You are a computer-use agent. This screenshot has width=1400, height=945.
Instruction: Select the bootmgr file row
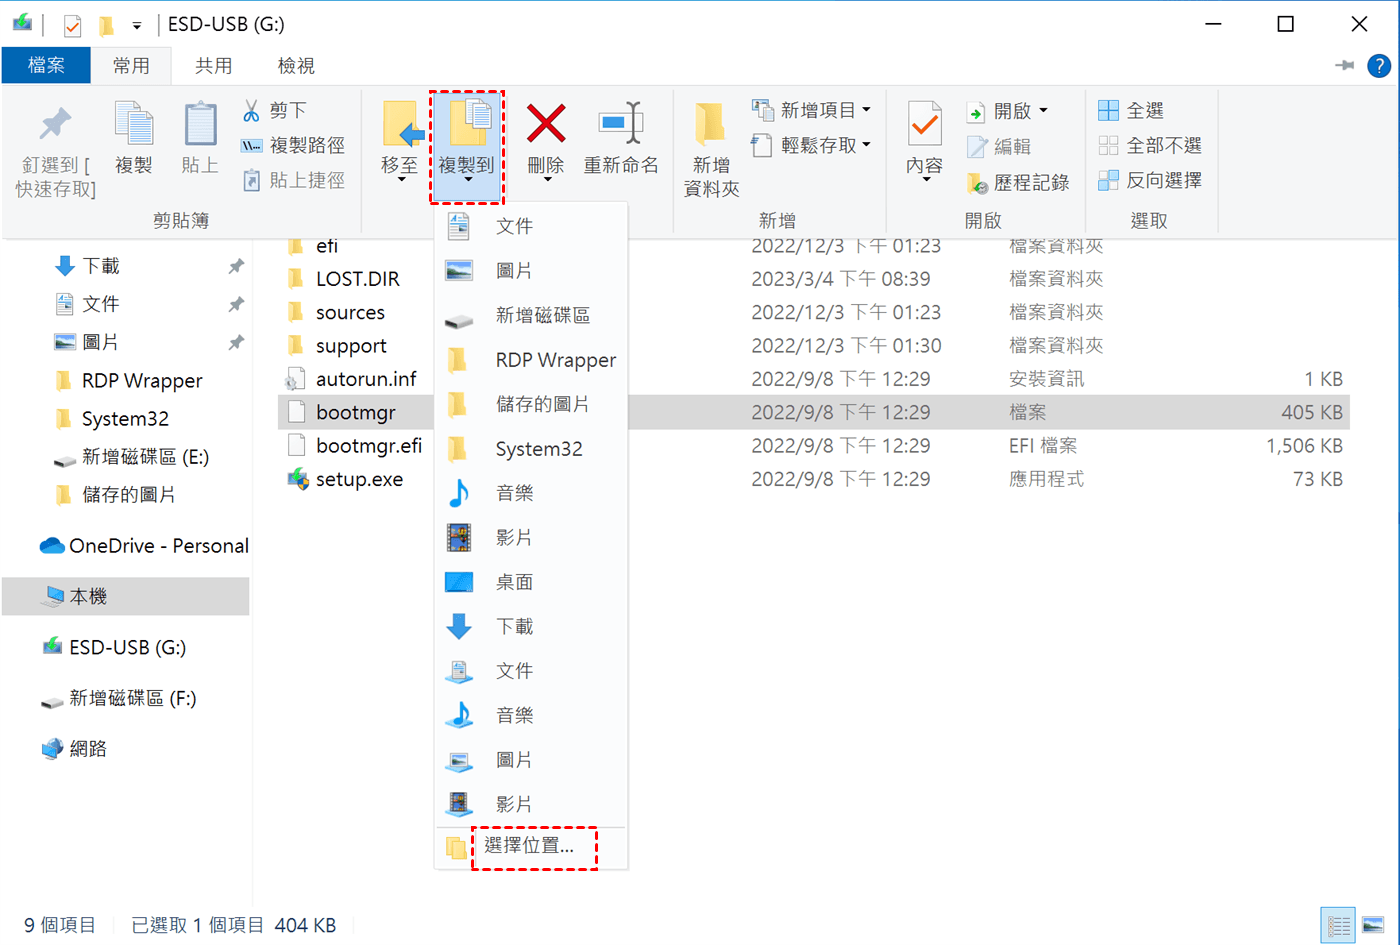tap(813, 412)
